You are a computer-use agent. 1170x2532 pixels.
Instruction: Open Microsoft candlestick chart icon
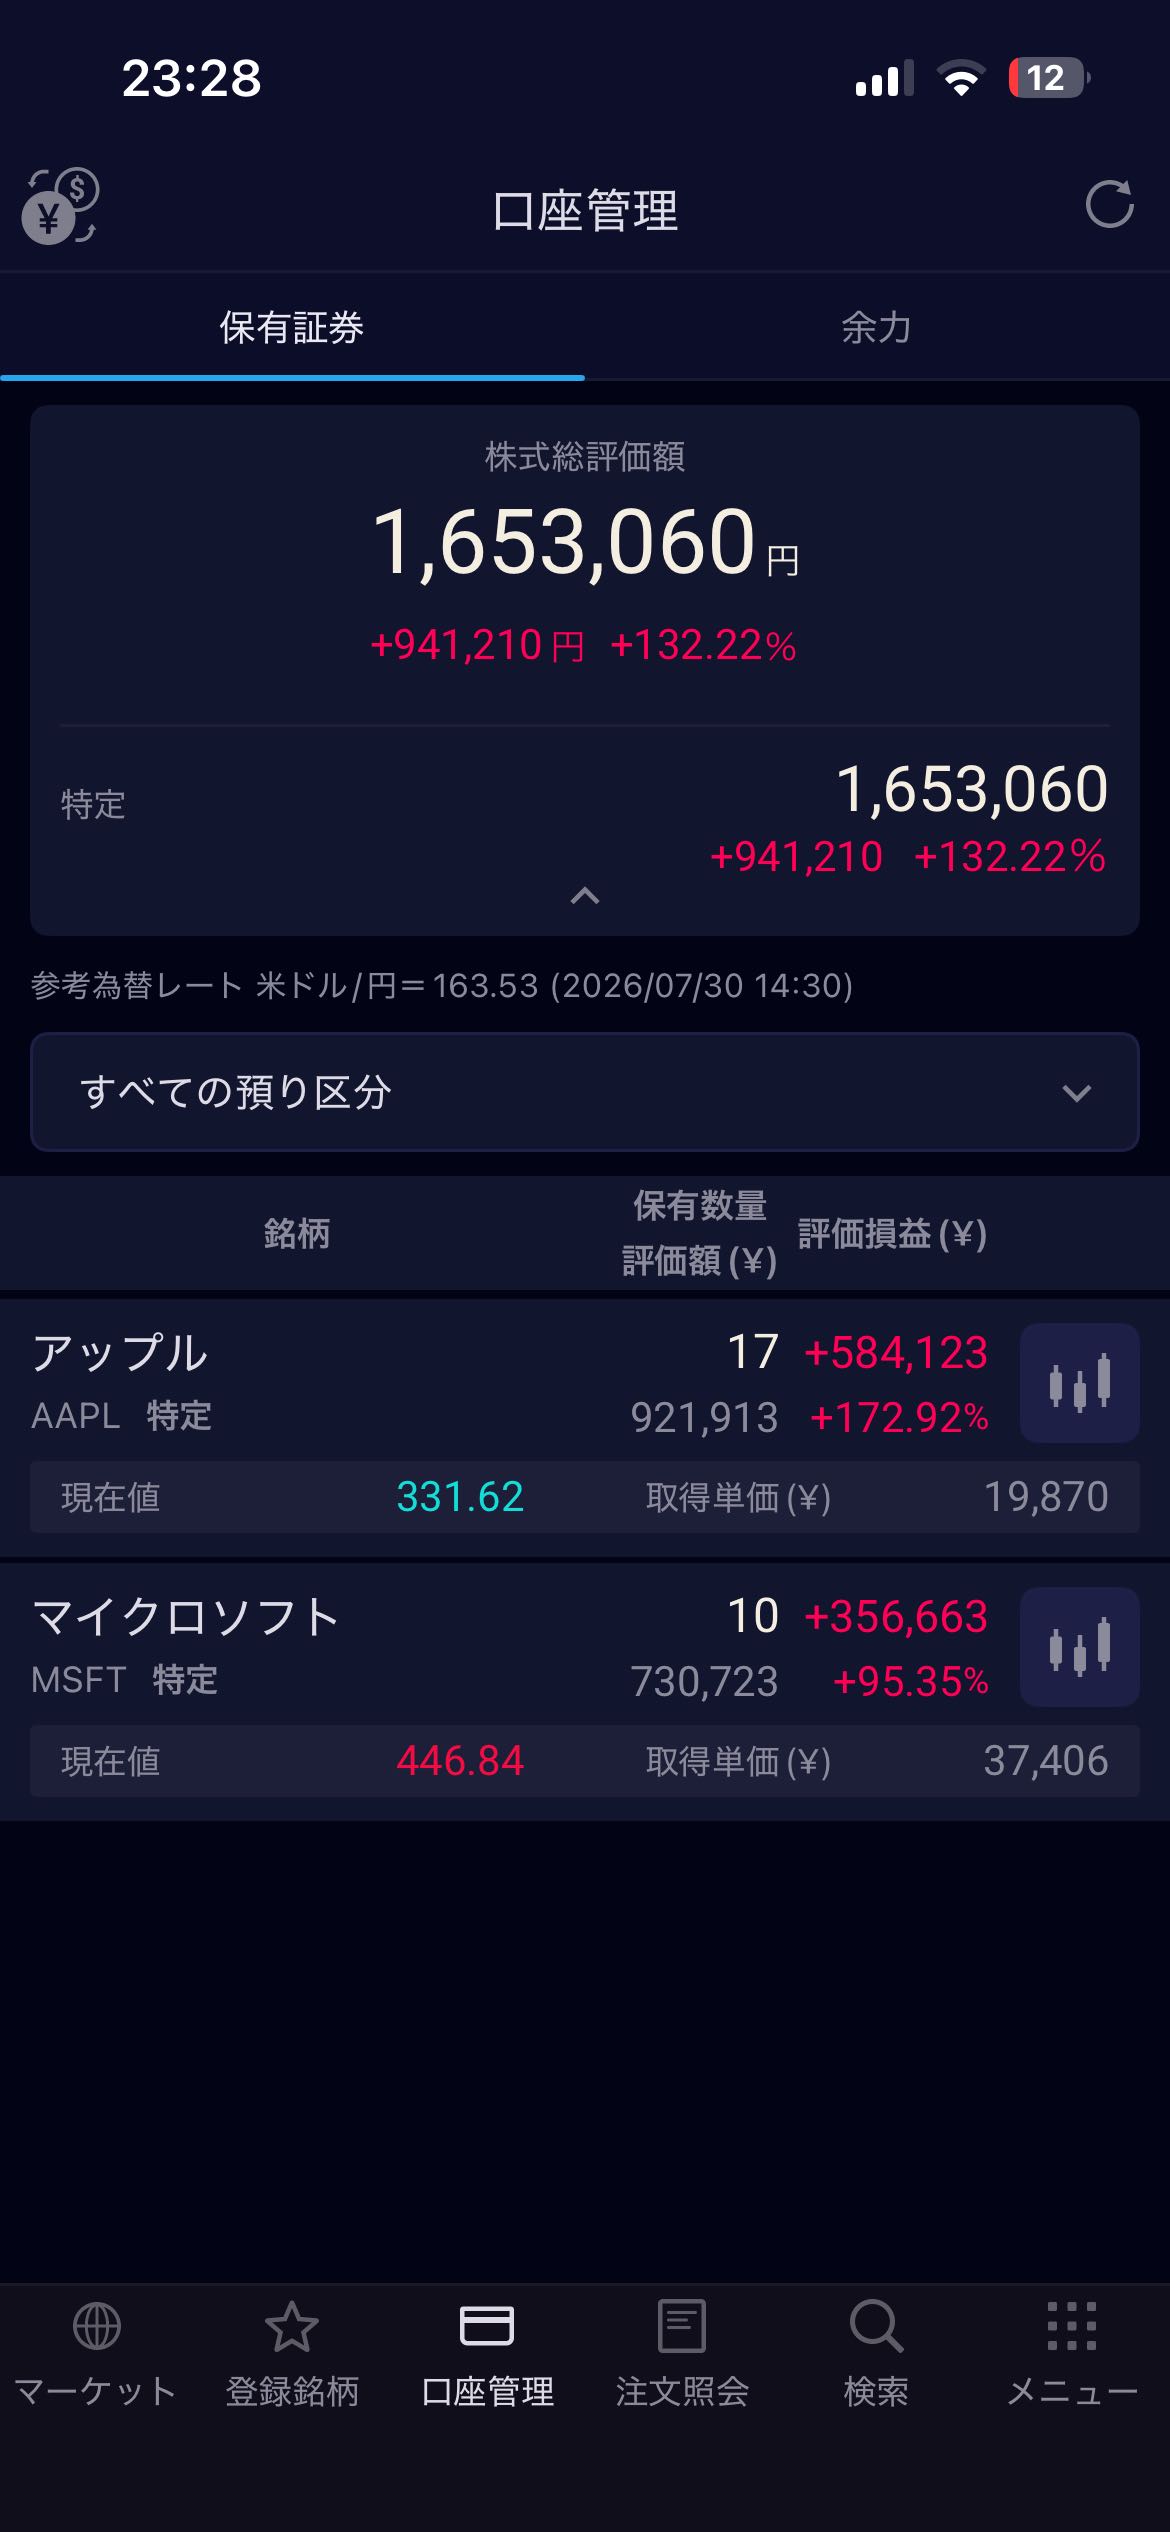click(x=1079, y=1647)
